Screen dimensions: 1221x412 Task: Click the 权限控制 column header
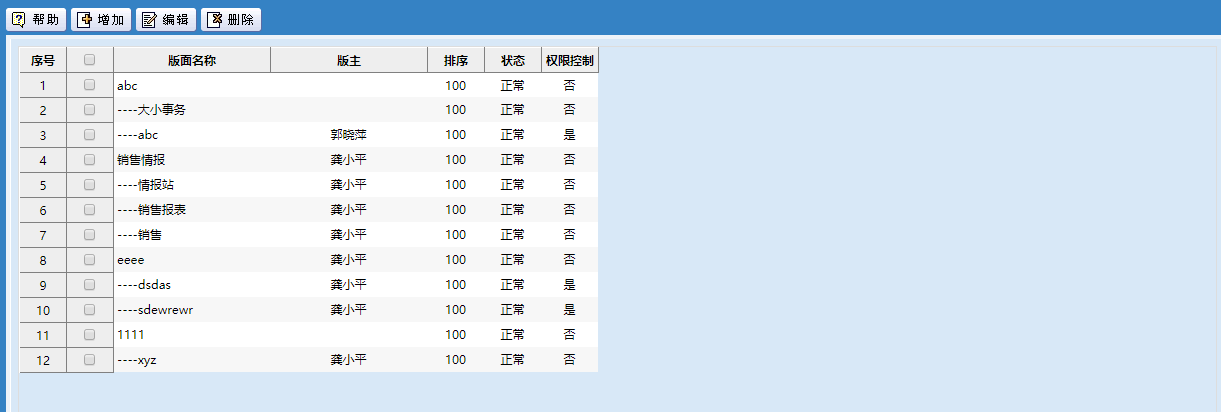tap(570, 60)
